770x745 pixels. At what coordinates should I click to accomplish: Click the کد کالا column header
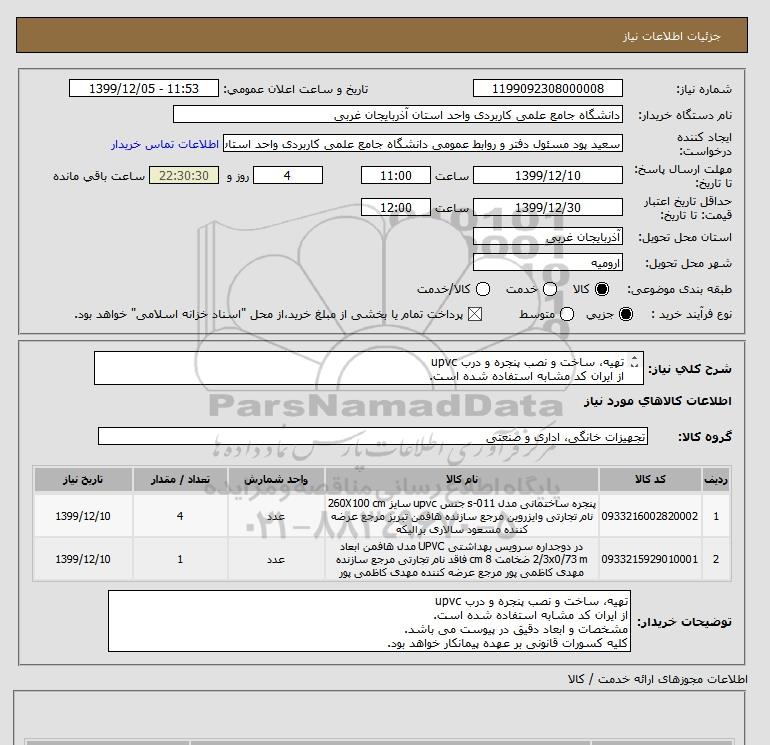coord(650,479)
